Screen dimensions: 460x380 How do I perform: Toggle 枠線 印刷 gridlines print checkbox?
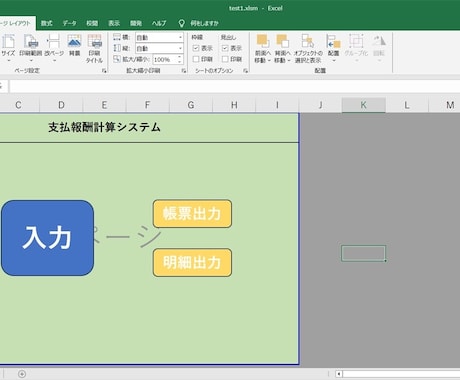pyautogui.click(x=196, y=59)
